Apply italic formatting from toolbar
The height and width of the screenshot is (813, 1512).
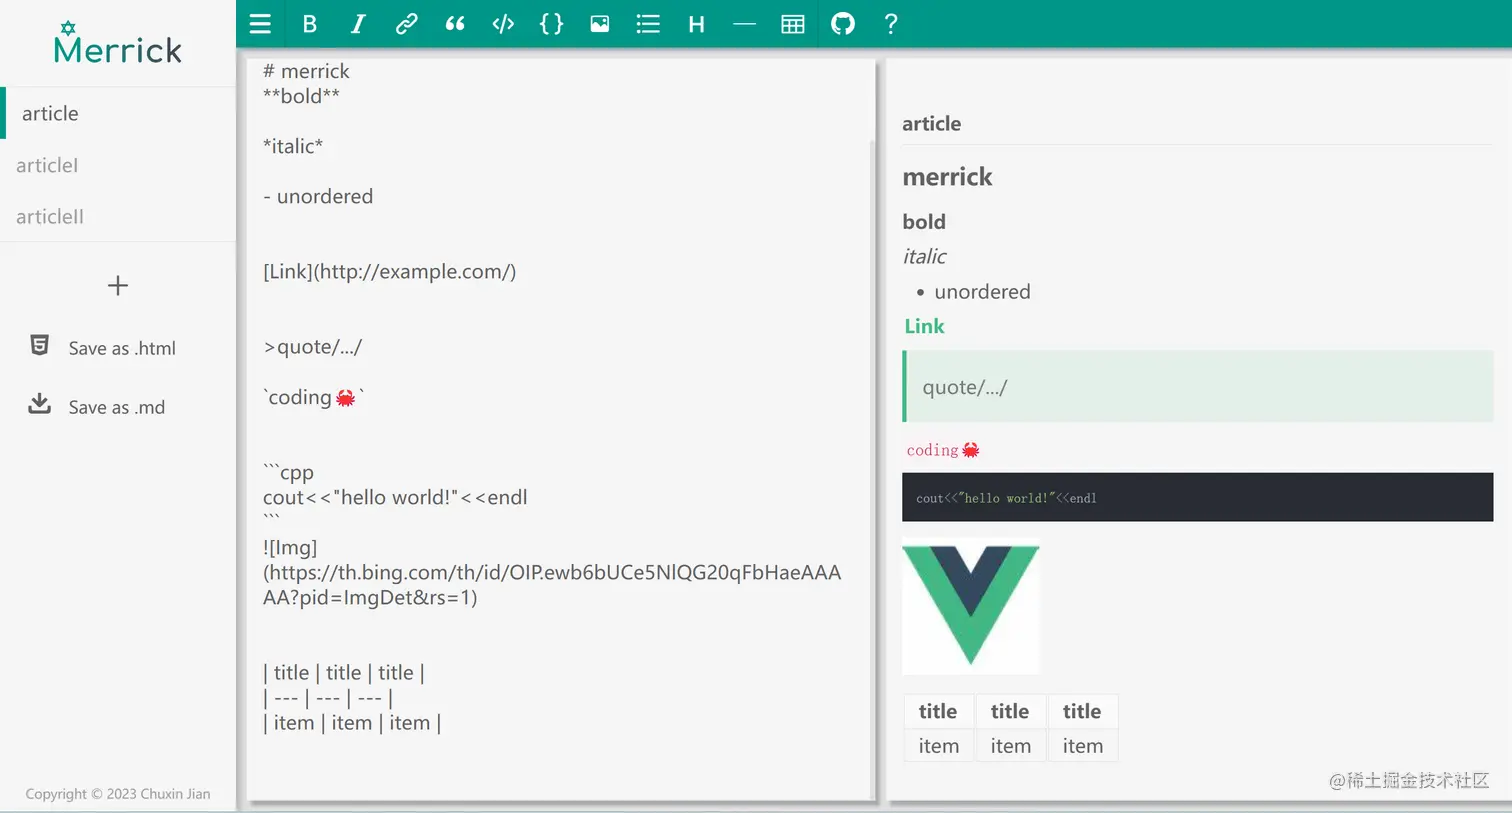(358, 24)
